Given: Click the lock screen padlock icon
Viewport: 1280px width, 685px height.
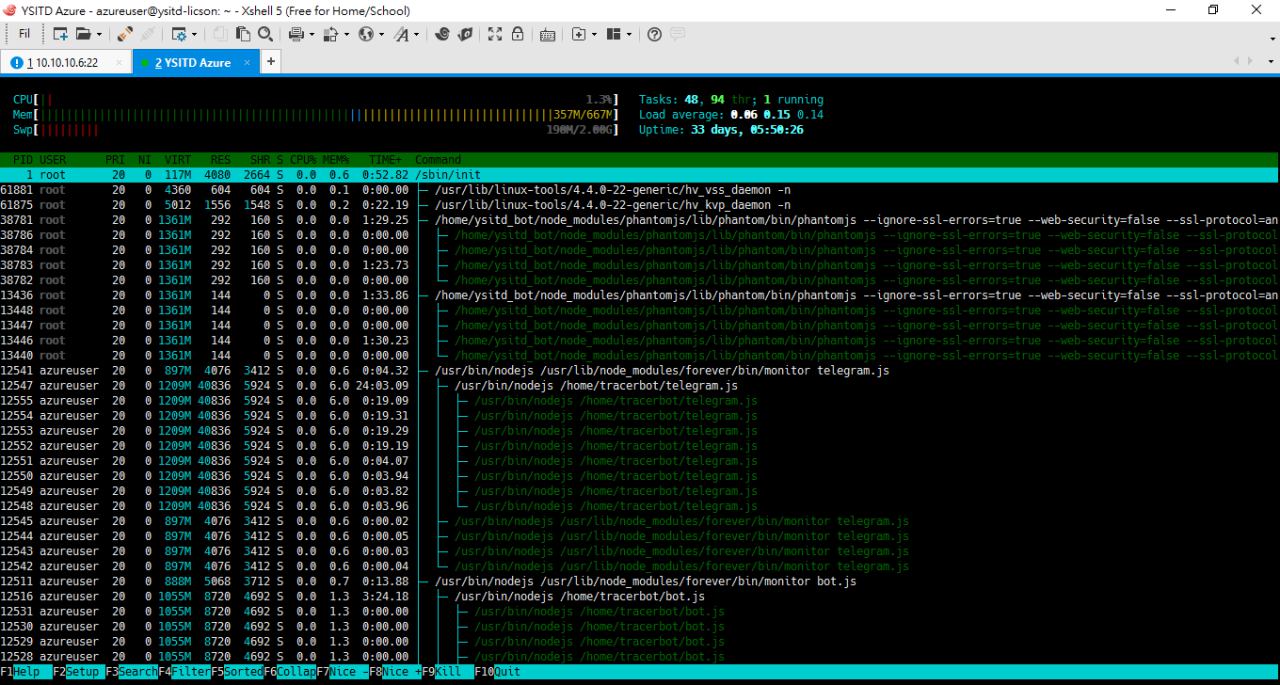Looking at the screenshot, I should click(518, 34).
